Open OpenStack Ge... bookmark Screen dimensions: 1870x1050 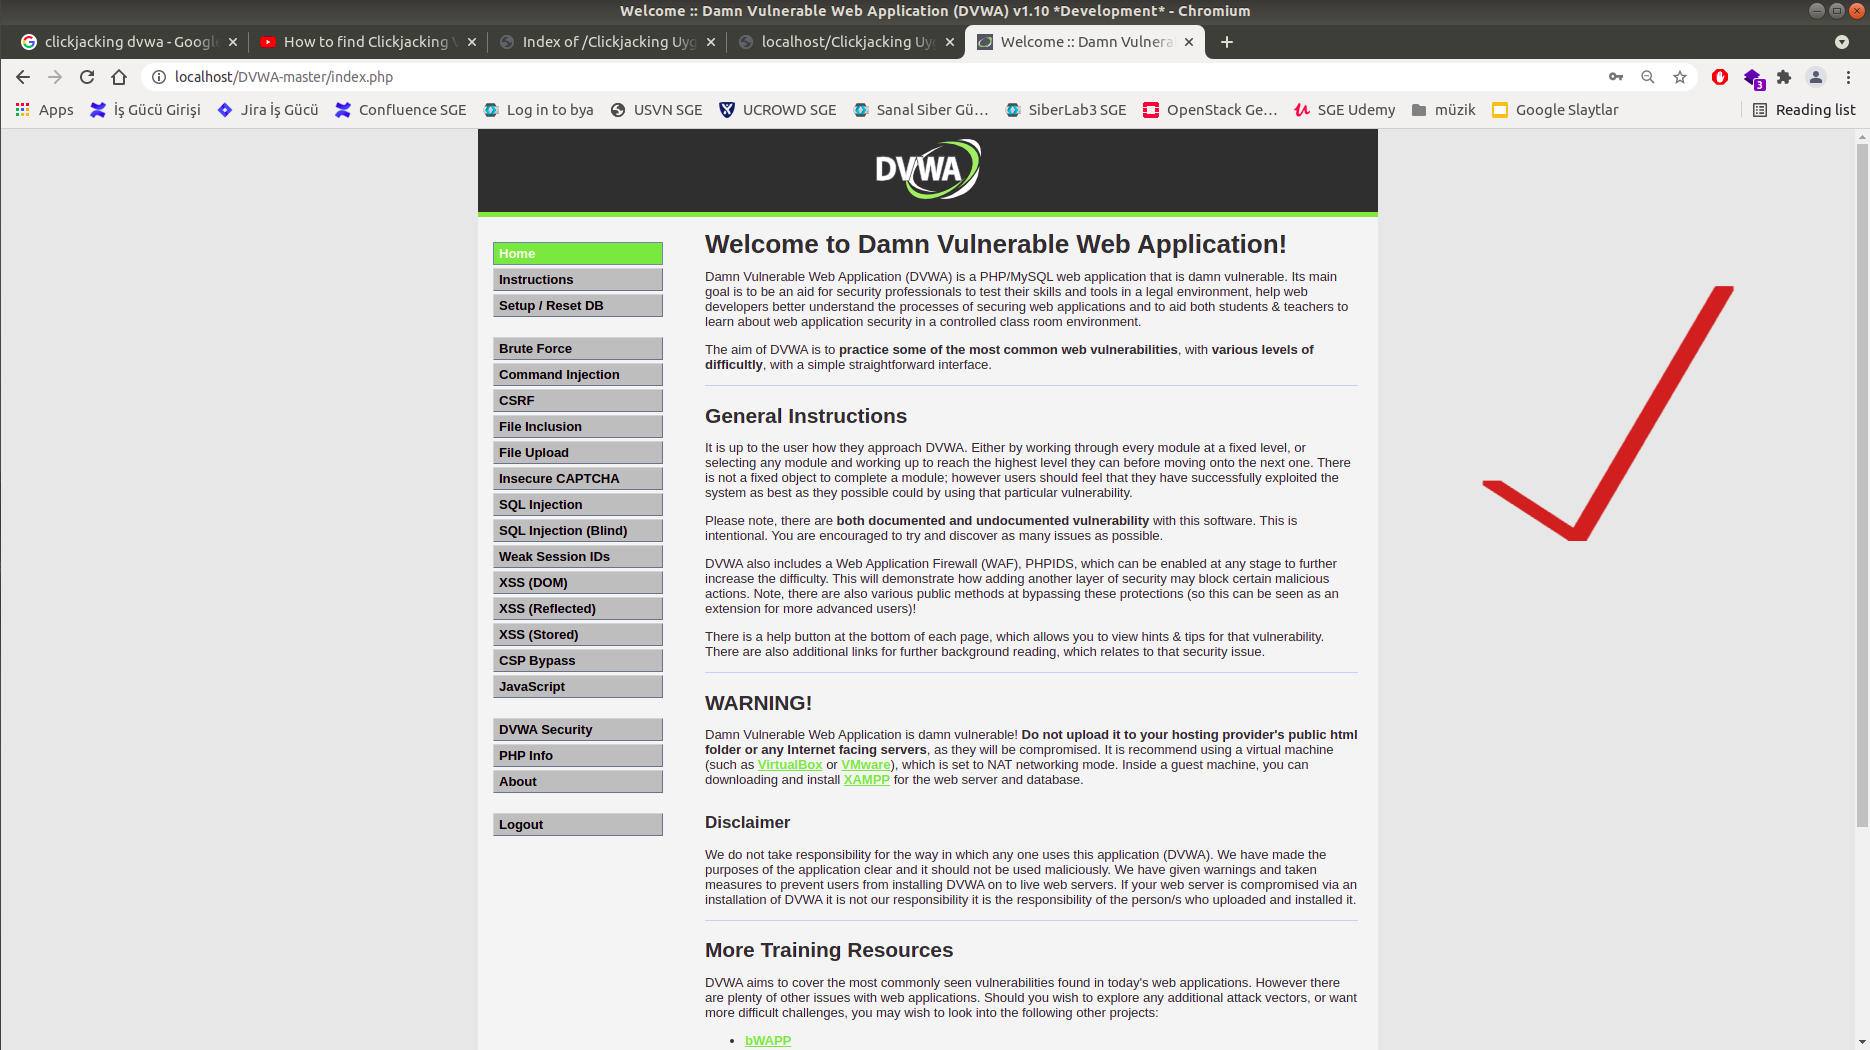click(1210, 110)
